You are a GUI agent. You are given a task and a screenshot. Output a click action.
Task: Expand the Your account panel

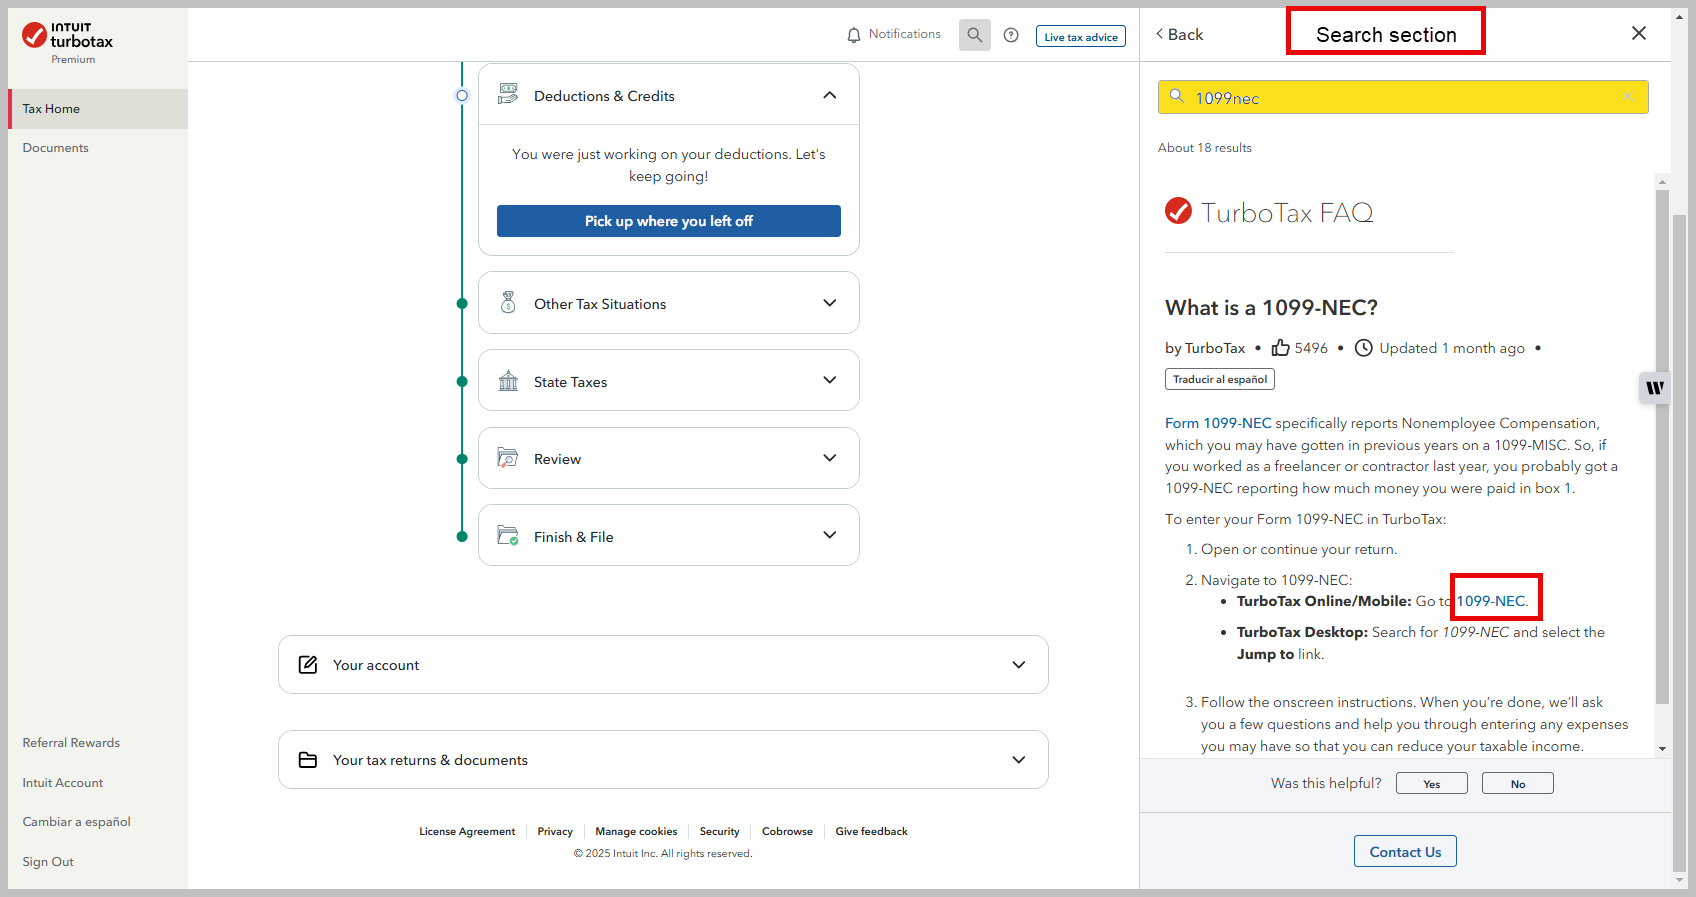click(x=1018, y=665)
